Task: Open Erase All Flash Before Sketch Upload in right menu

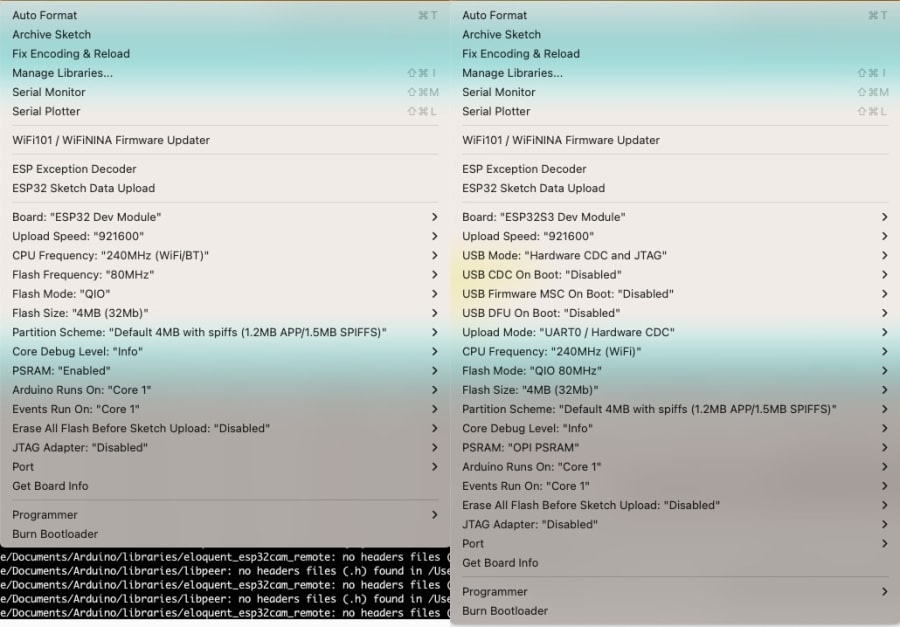Action: [x=675, y=505]
